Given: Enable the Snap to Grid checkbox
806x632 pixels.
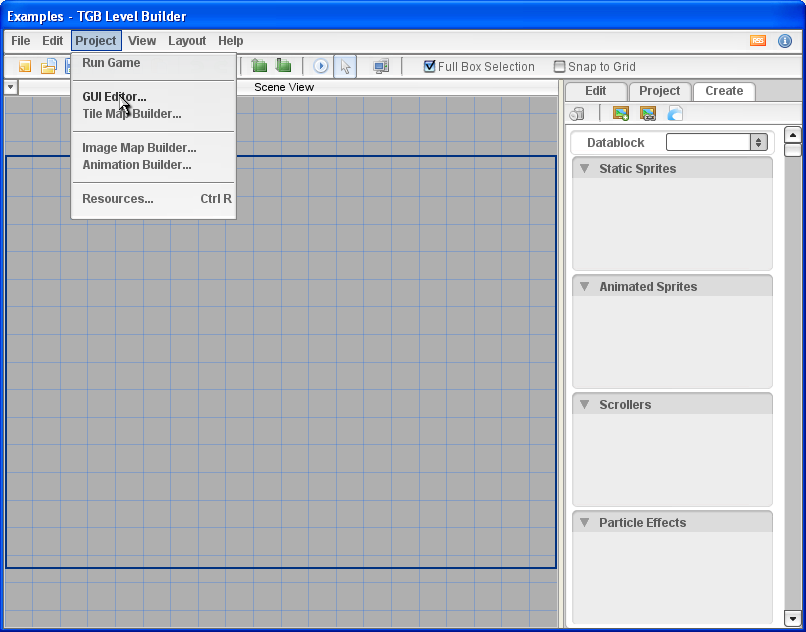Looking at the screenshot, I should point(559,66).
